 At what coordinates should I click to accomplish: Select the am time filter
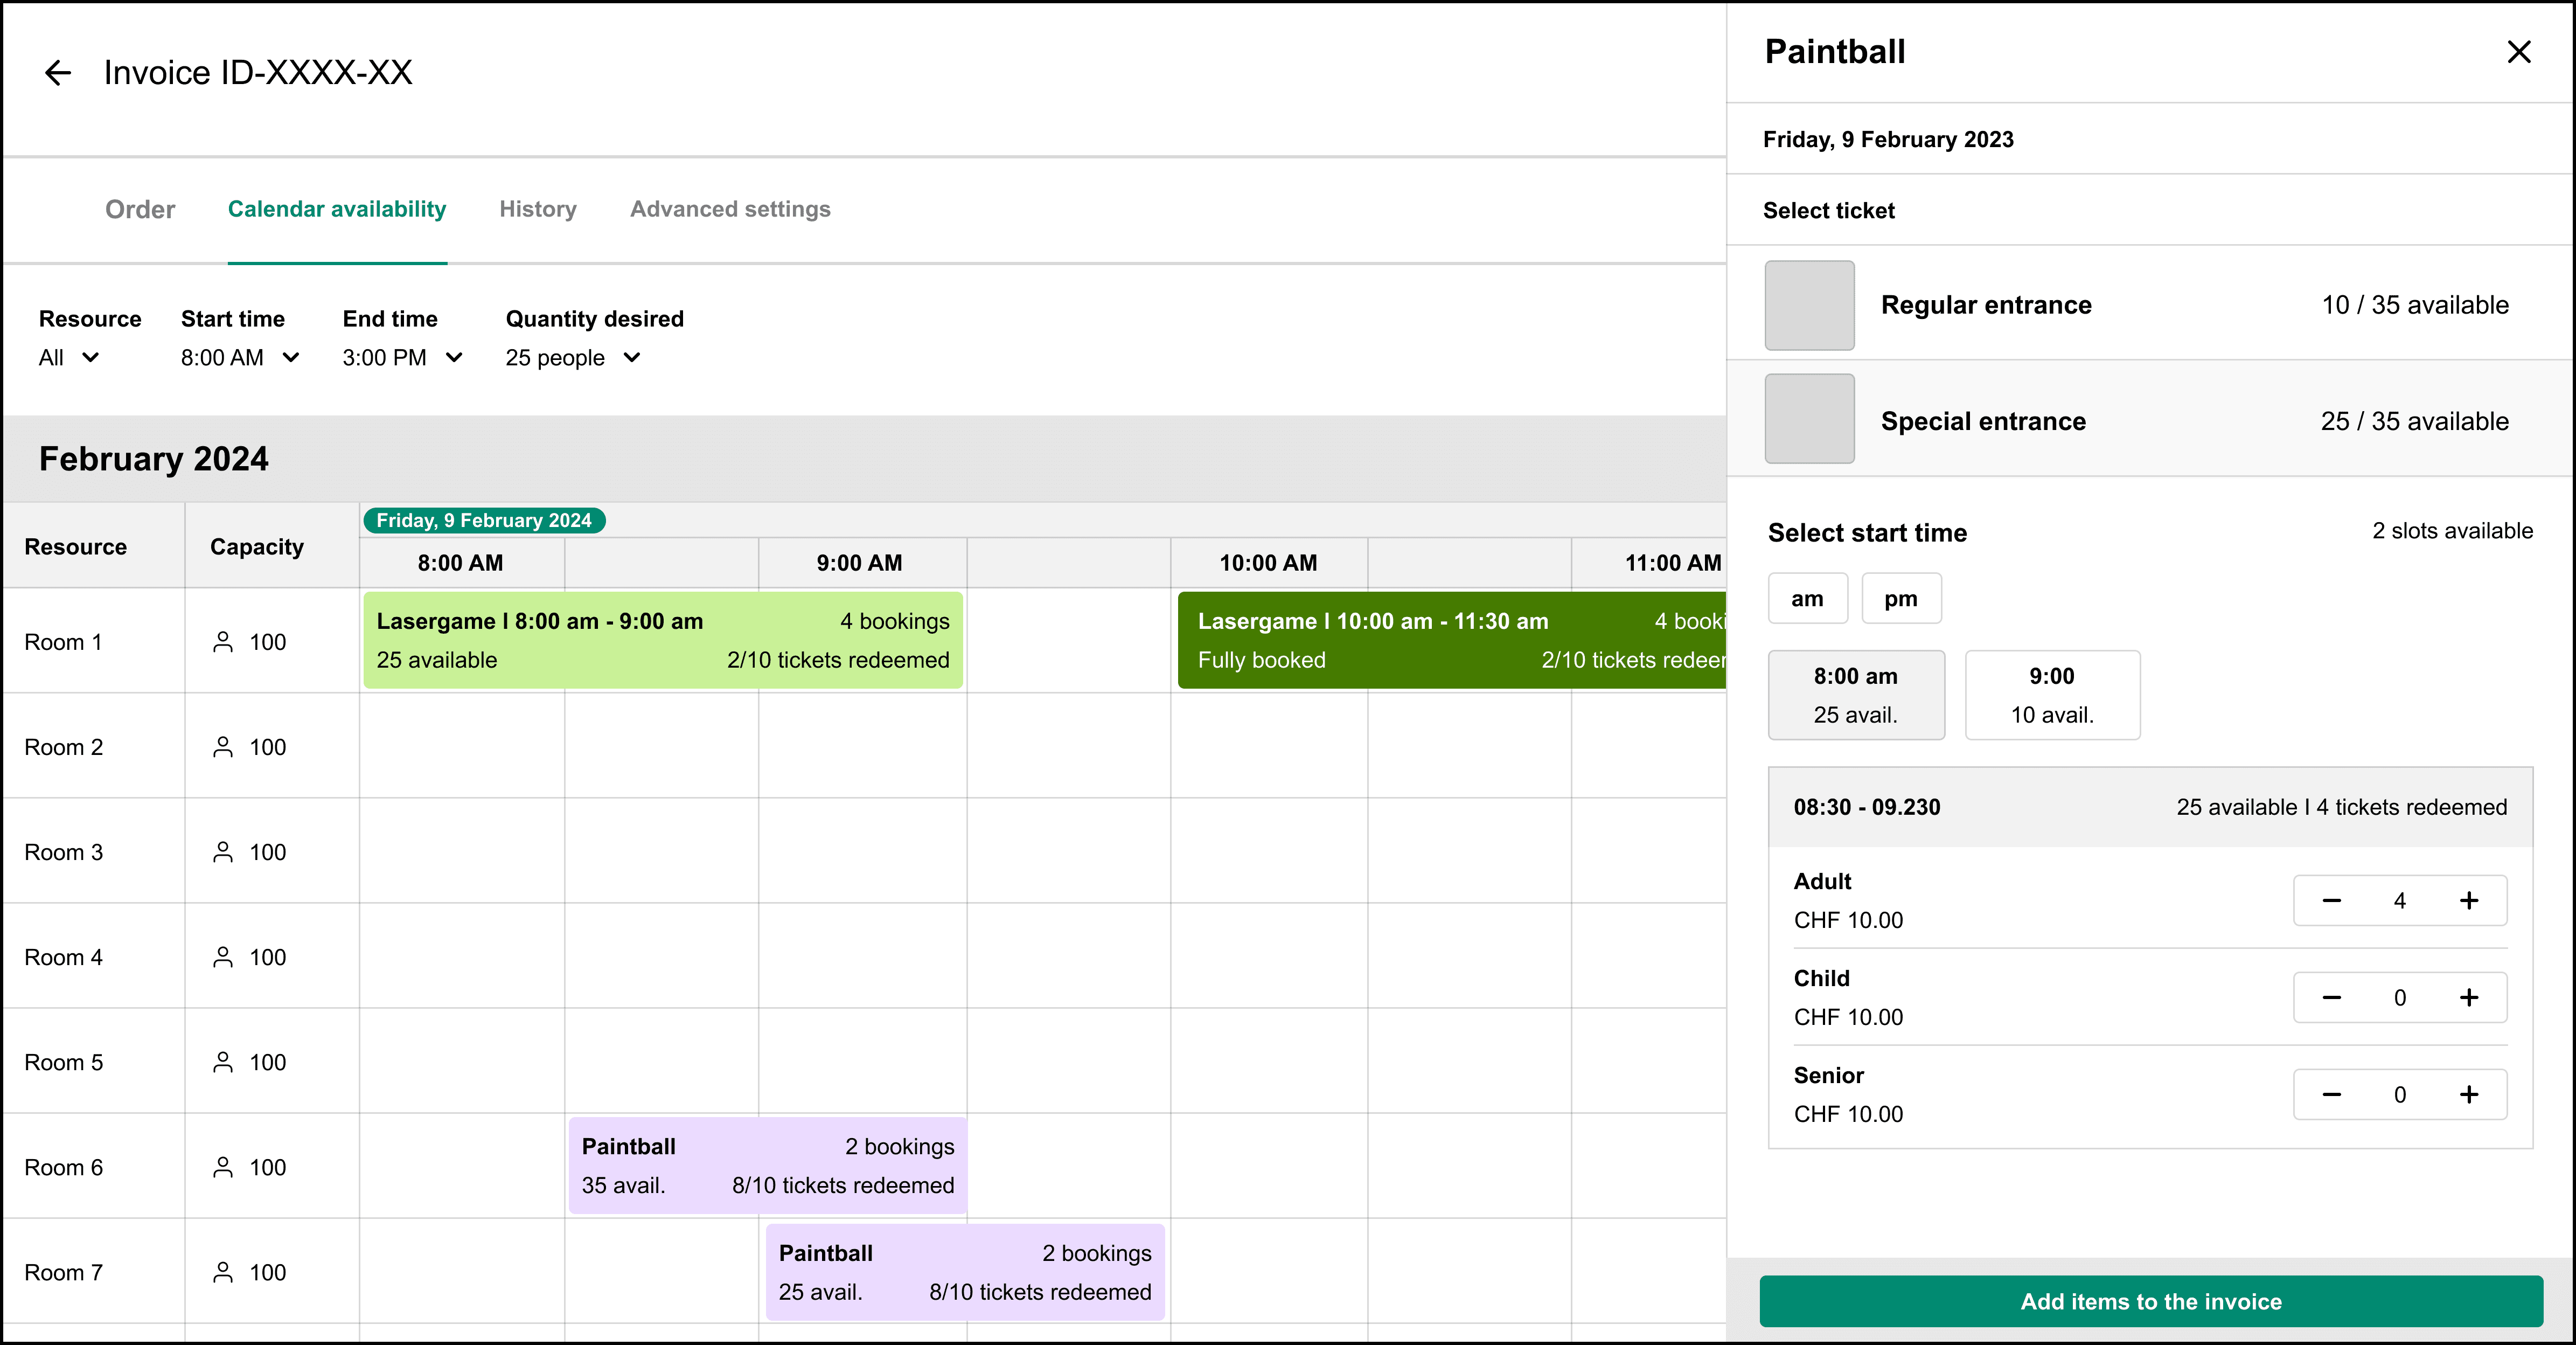click(1807, 598)
